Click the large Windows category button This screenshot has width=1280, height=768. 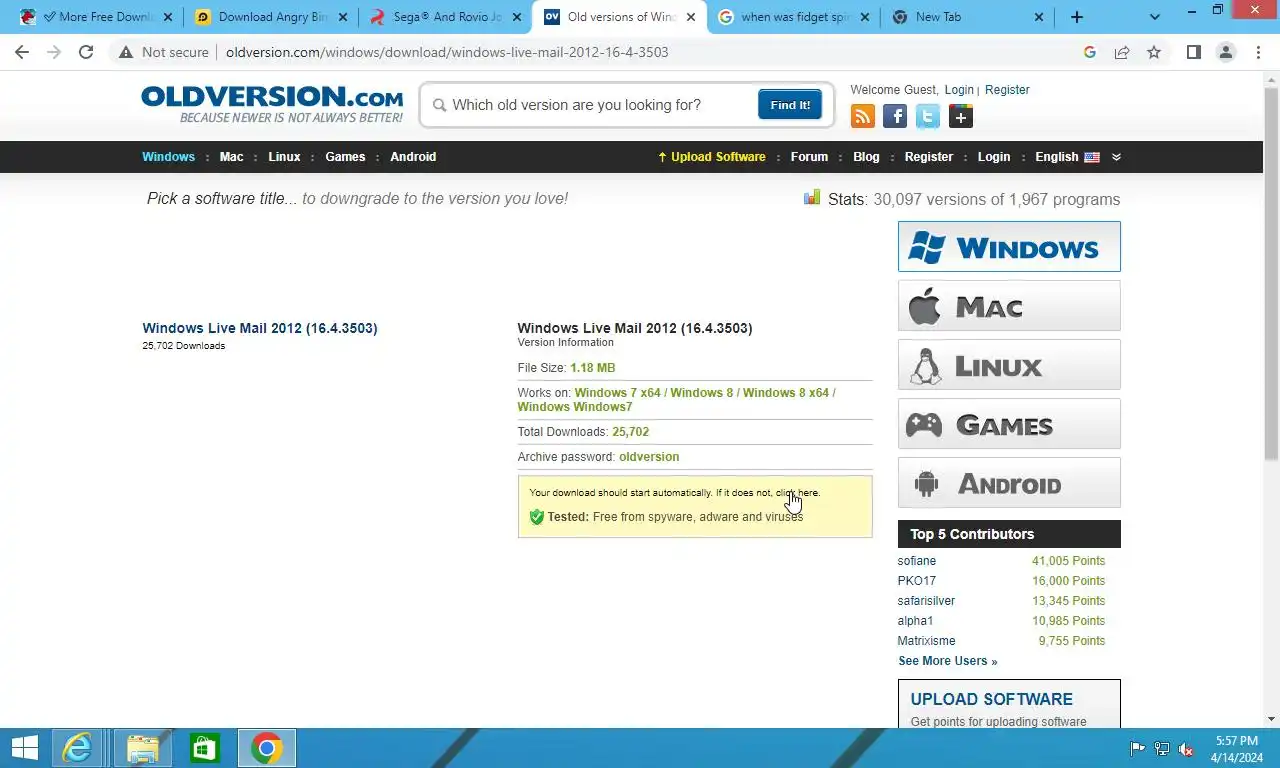click(1009, 246)
